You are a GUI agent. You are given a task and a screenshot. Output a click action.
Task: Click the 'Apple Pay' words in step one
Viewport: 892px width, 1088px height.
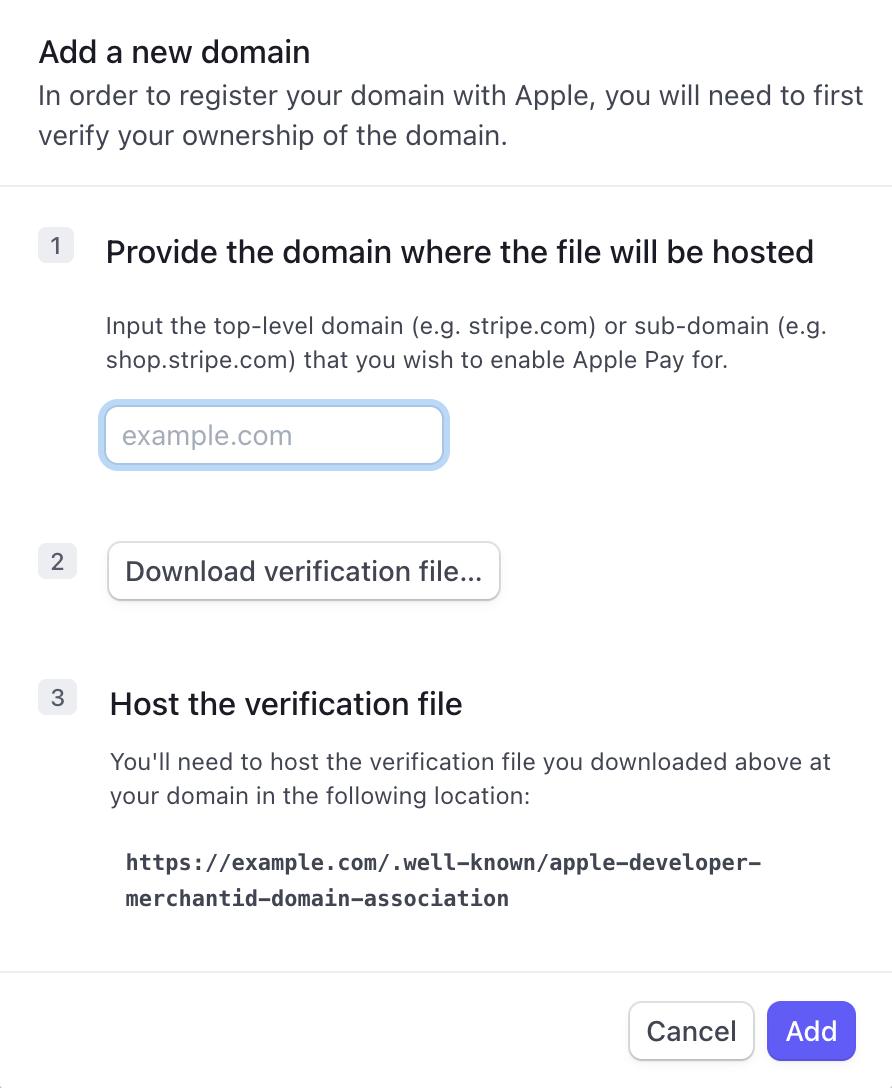(628, 361)
